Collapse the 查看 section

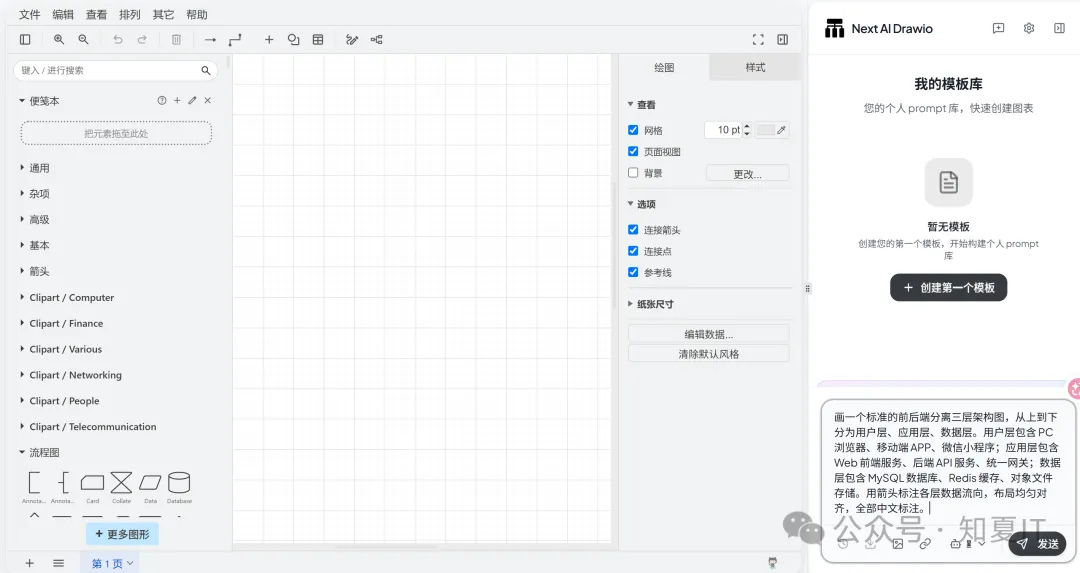point(641,105)
